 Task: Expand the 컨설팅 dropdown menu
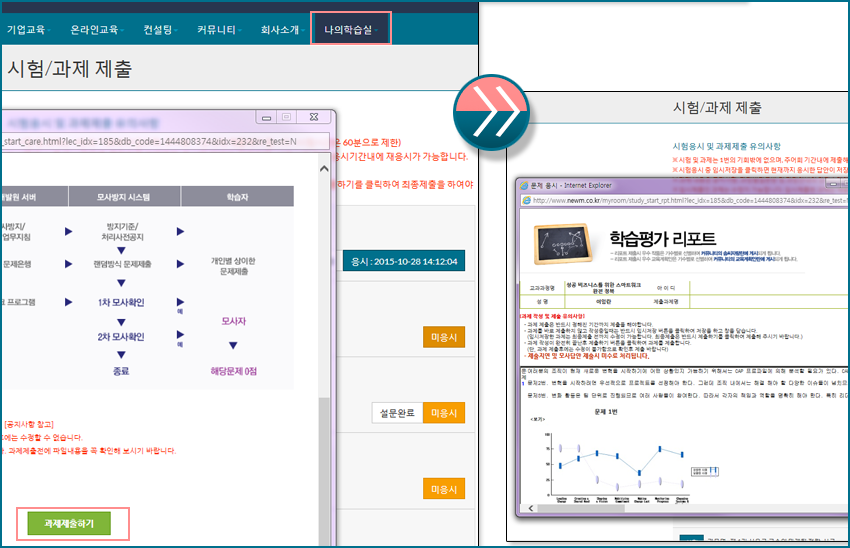[161, 30]
